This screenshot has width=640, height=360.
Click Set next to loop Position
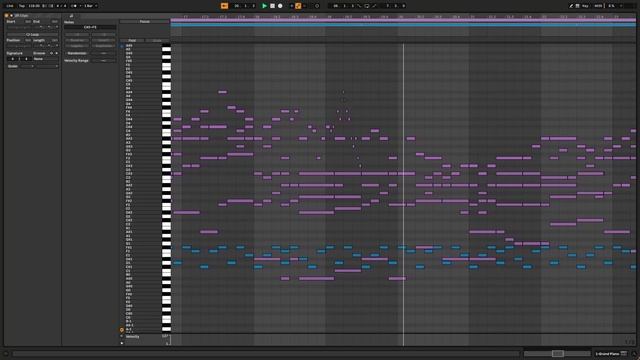point(28,40)
